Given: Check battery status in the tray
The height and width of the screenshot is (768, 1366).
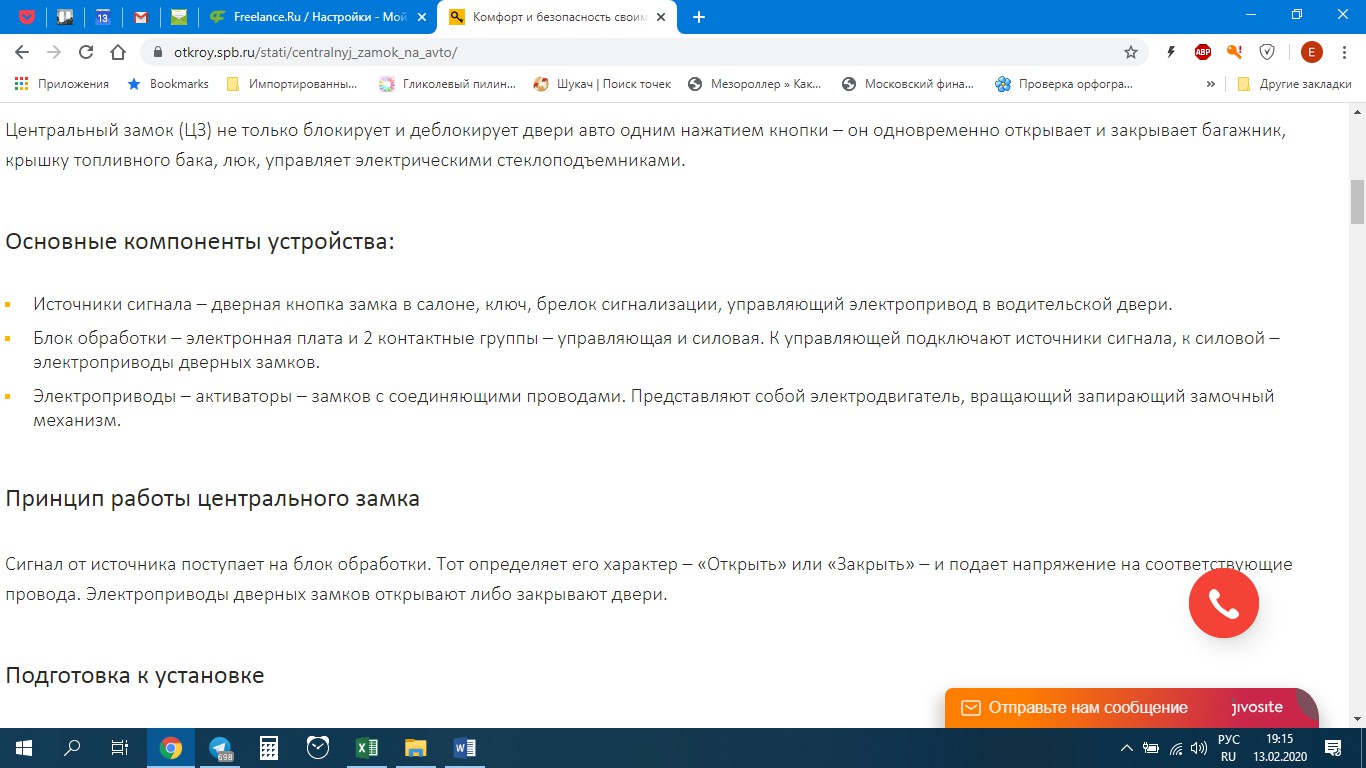Looking at the screenshot, I should [x=1151, y=748].
